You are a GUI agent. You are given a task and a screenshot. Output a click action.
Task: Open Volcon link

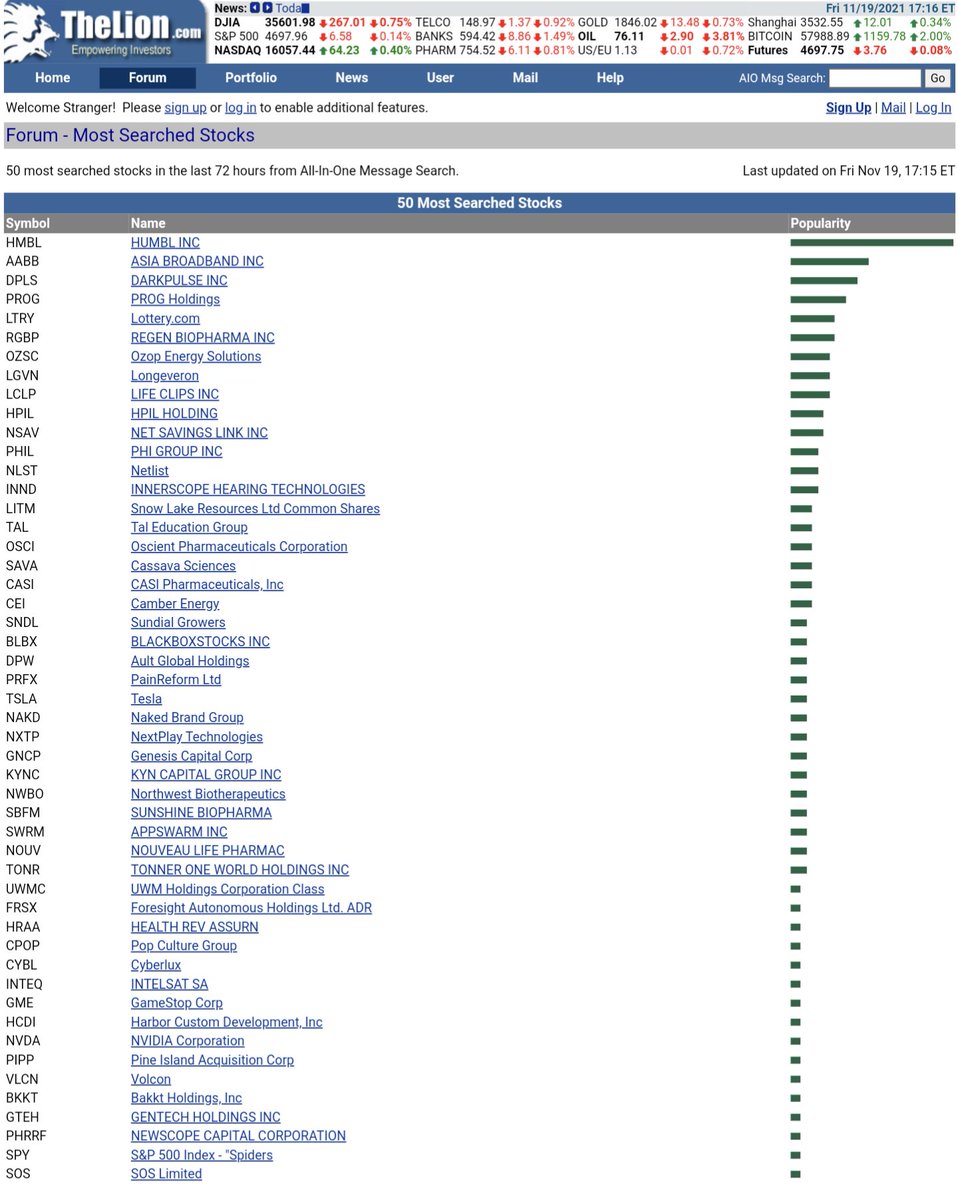click(151, 1079)
